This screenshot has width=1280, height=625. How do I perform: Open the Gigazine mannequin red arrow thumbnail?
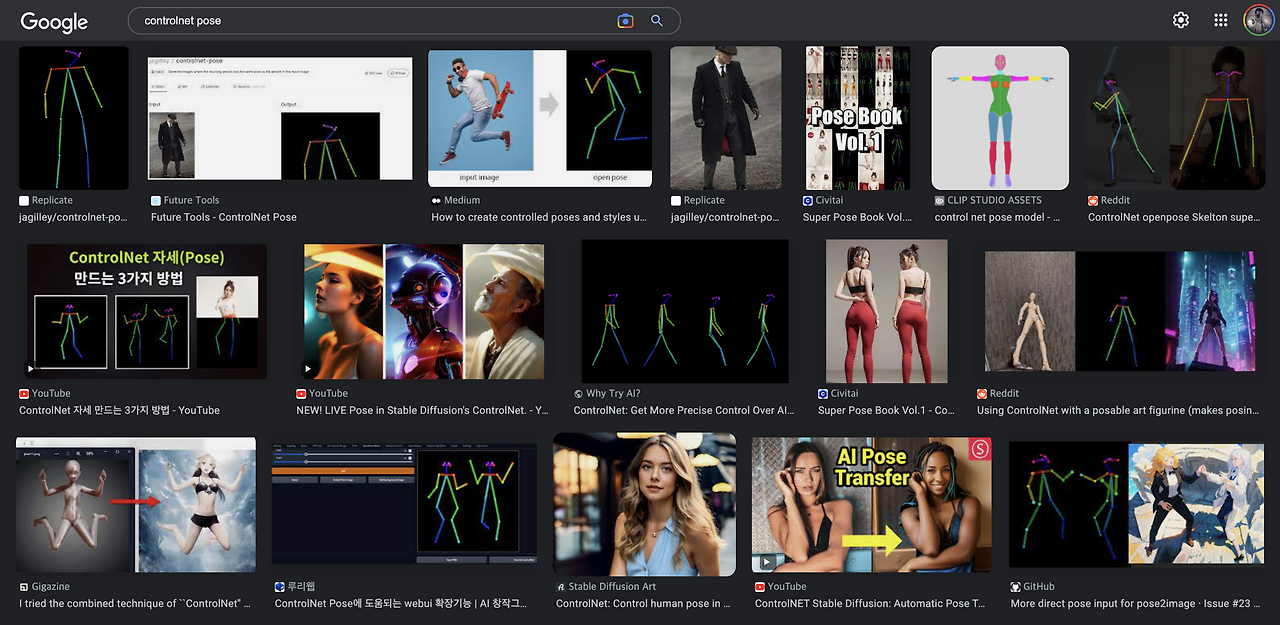[137, 506]
